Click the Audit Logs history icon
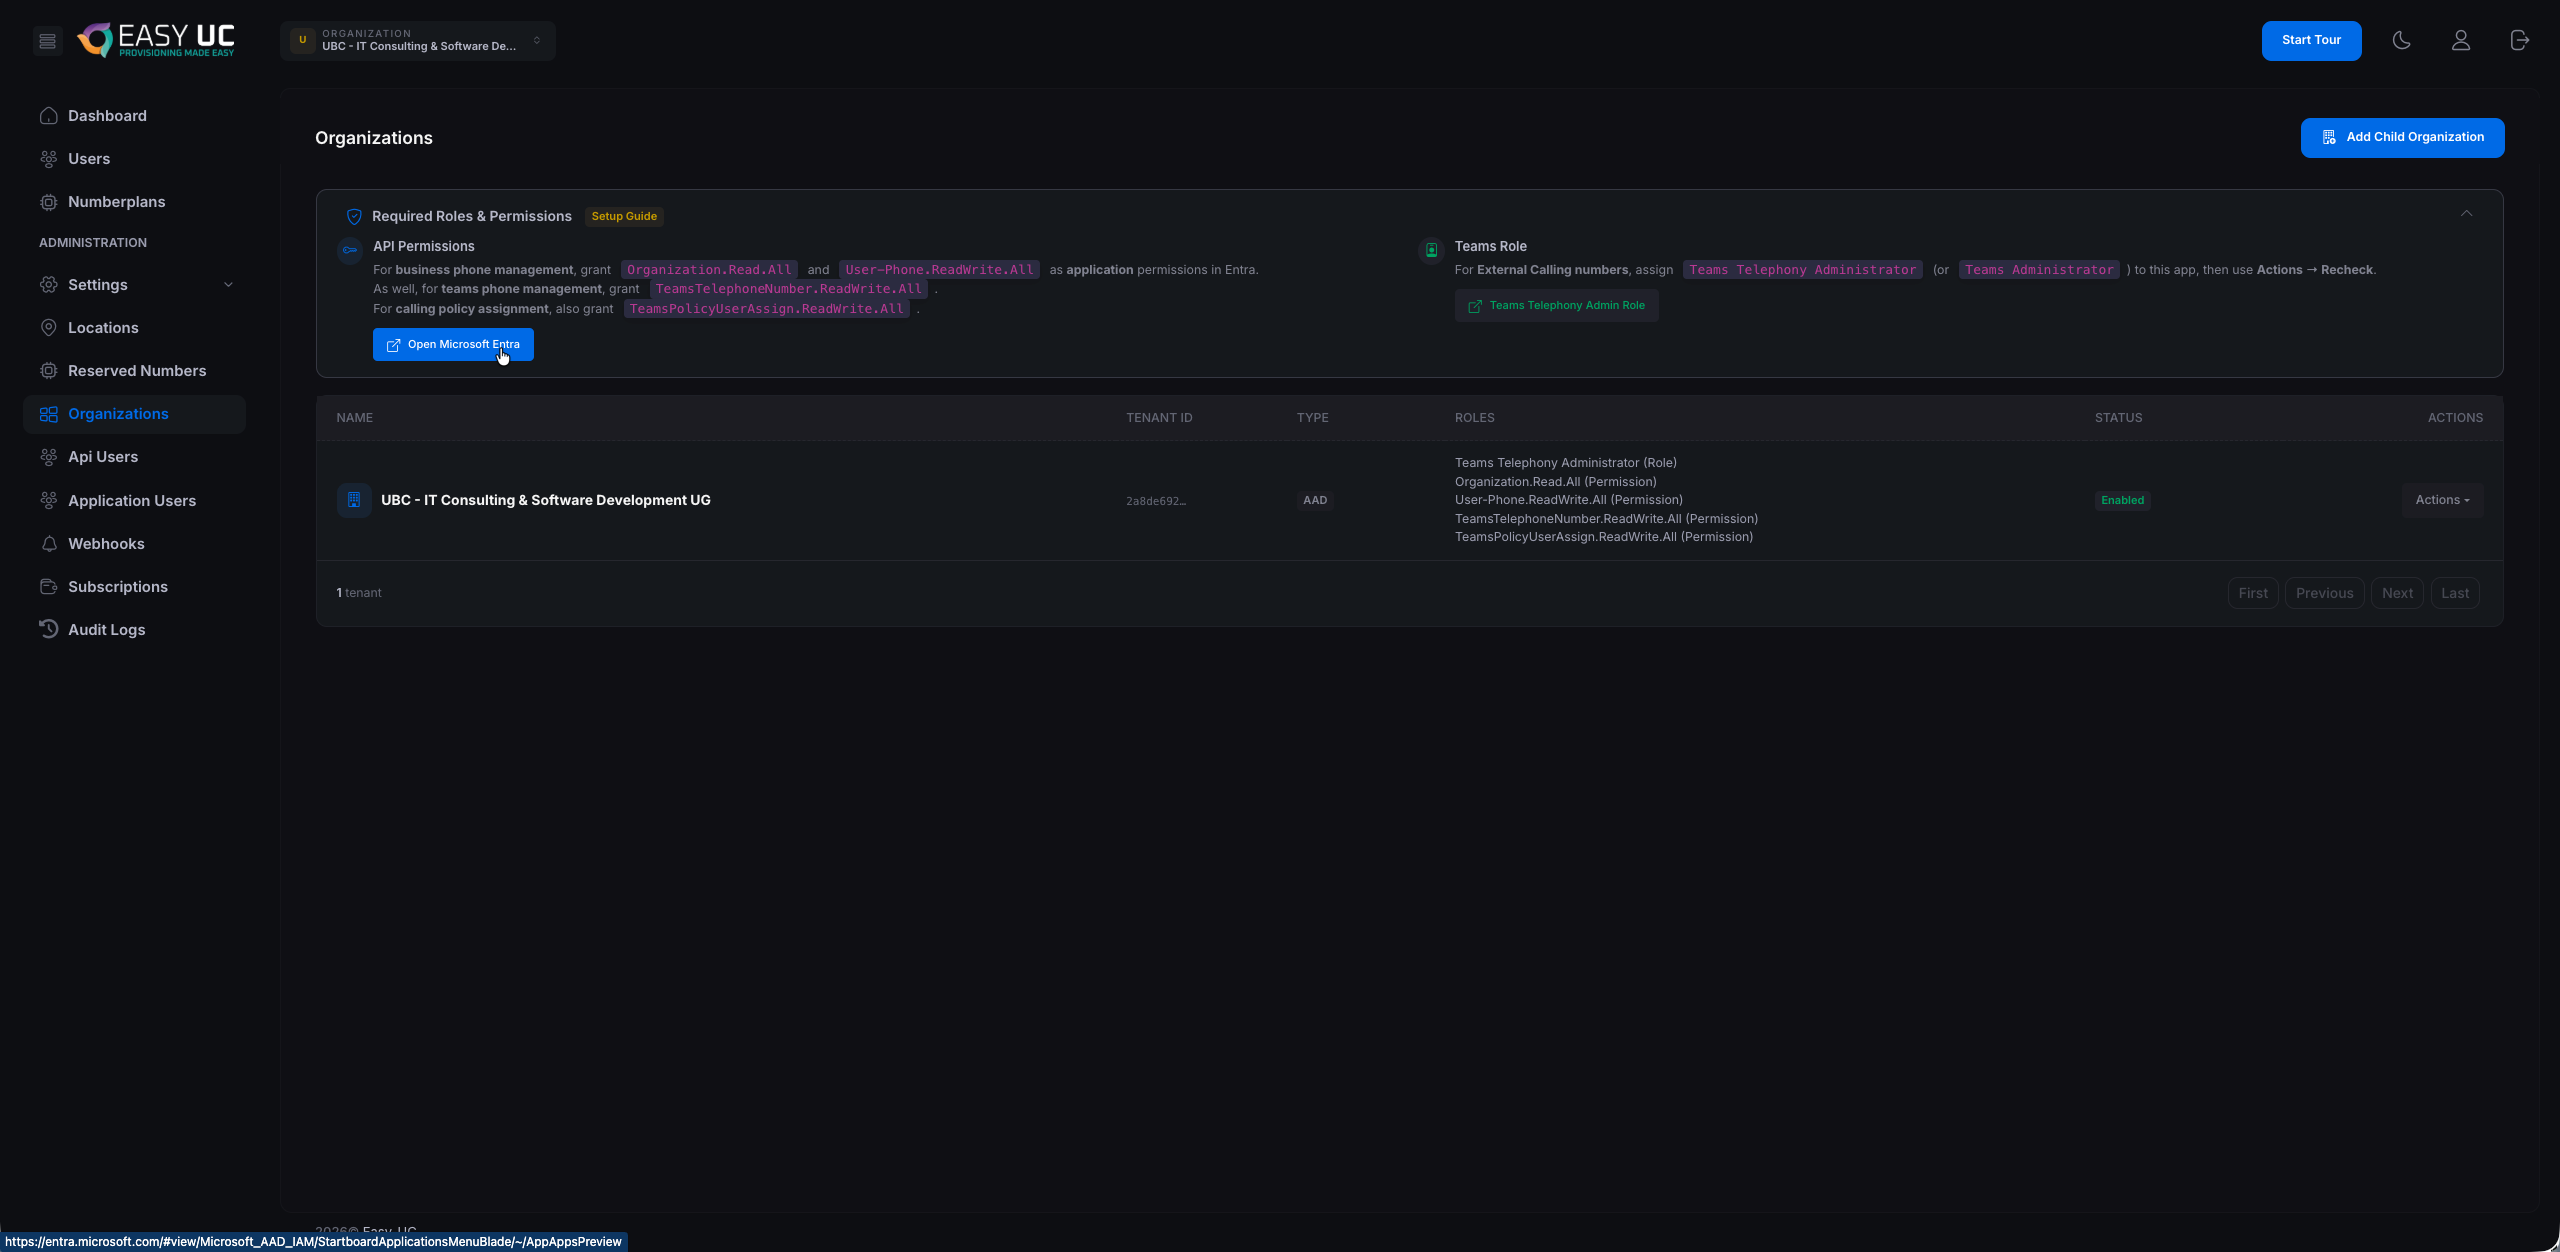The image size is (2560, 1252). click(48, 630)
